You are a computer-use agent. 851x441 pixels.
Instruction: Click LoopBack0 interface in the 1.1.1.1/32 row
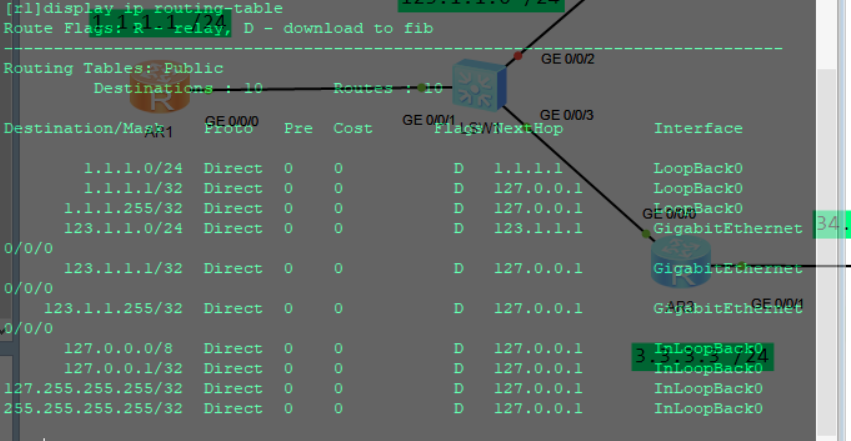coord(698,189)
